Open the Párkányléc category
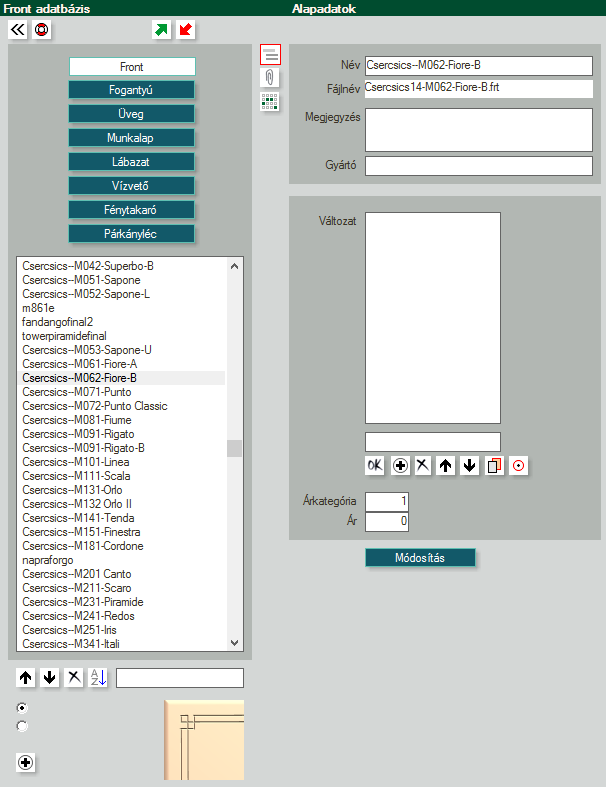Viewport: 606px width, 787px height. (x=132, y=234)
